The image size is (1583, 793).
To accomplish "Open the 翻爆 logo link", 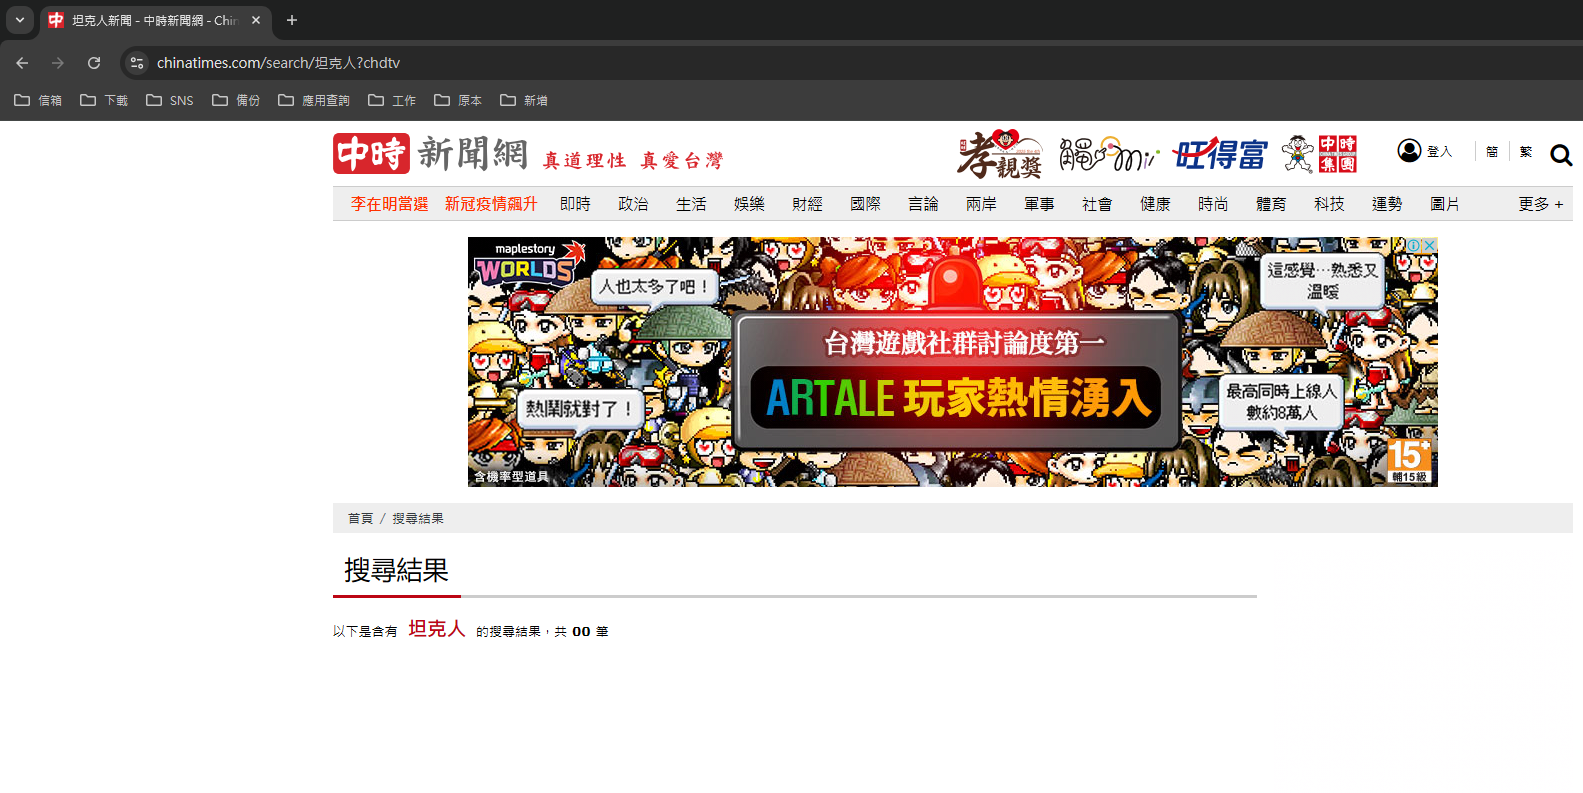I will [x=1108, y=154].
